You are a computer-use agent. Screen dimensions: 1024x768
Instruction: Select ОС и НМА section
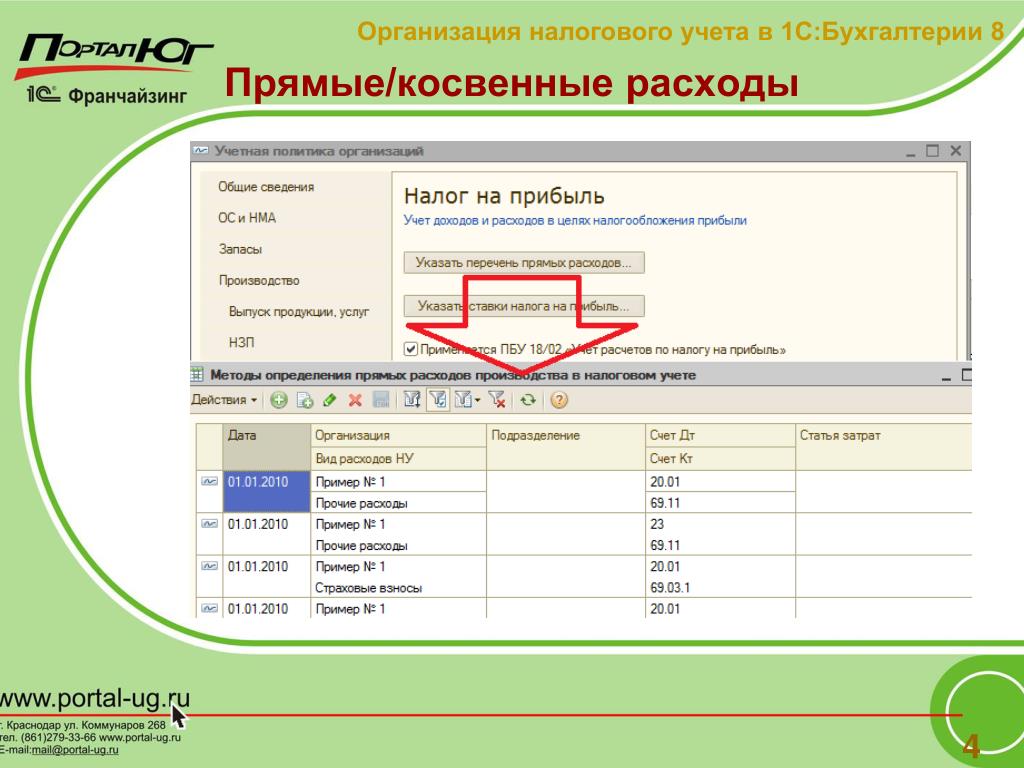click(247, 217)
